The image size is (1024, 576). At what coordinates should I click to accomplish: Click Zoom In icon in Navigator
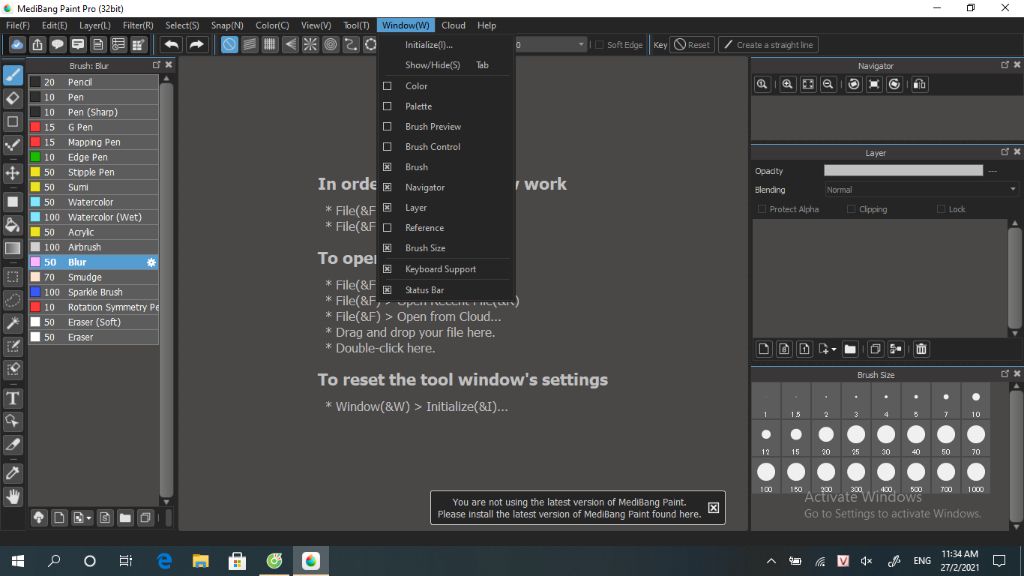[788, 84]
